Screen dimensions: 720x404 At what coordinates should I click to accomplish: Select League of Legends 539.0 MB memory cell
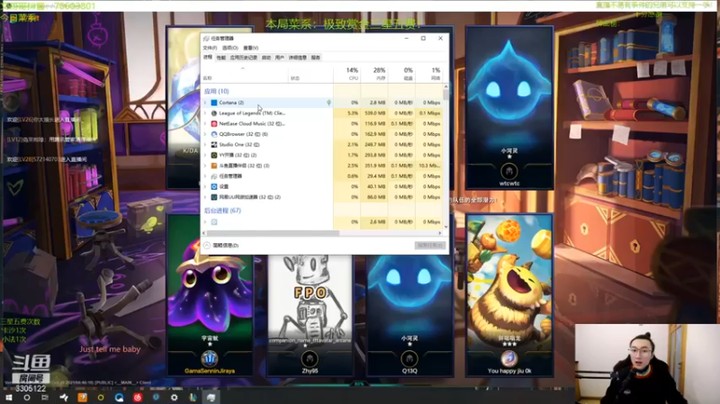coord(374,113)
